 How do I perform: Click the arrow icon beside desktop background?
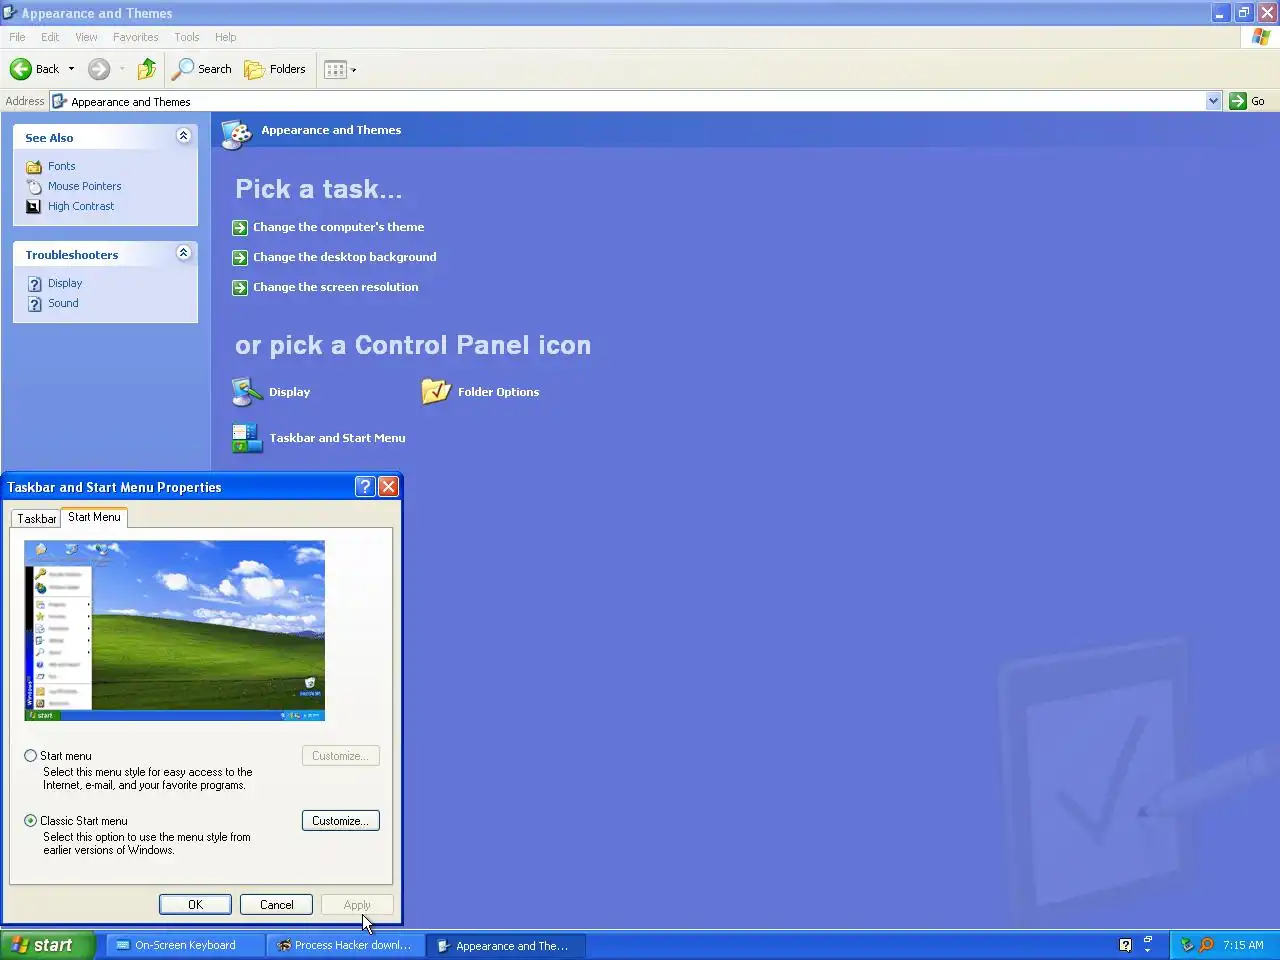click(240, 258)
